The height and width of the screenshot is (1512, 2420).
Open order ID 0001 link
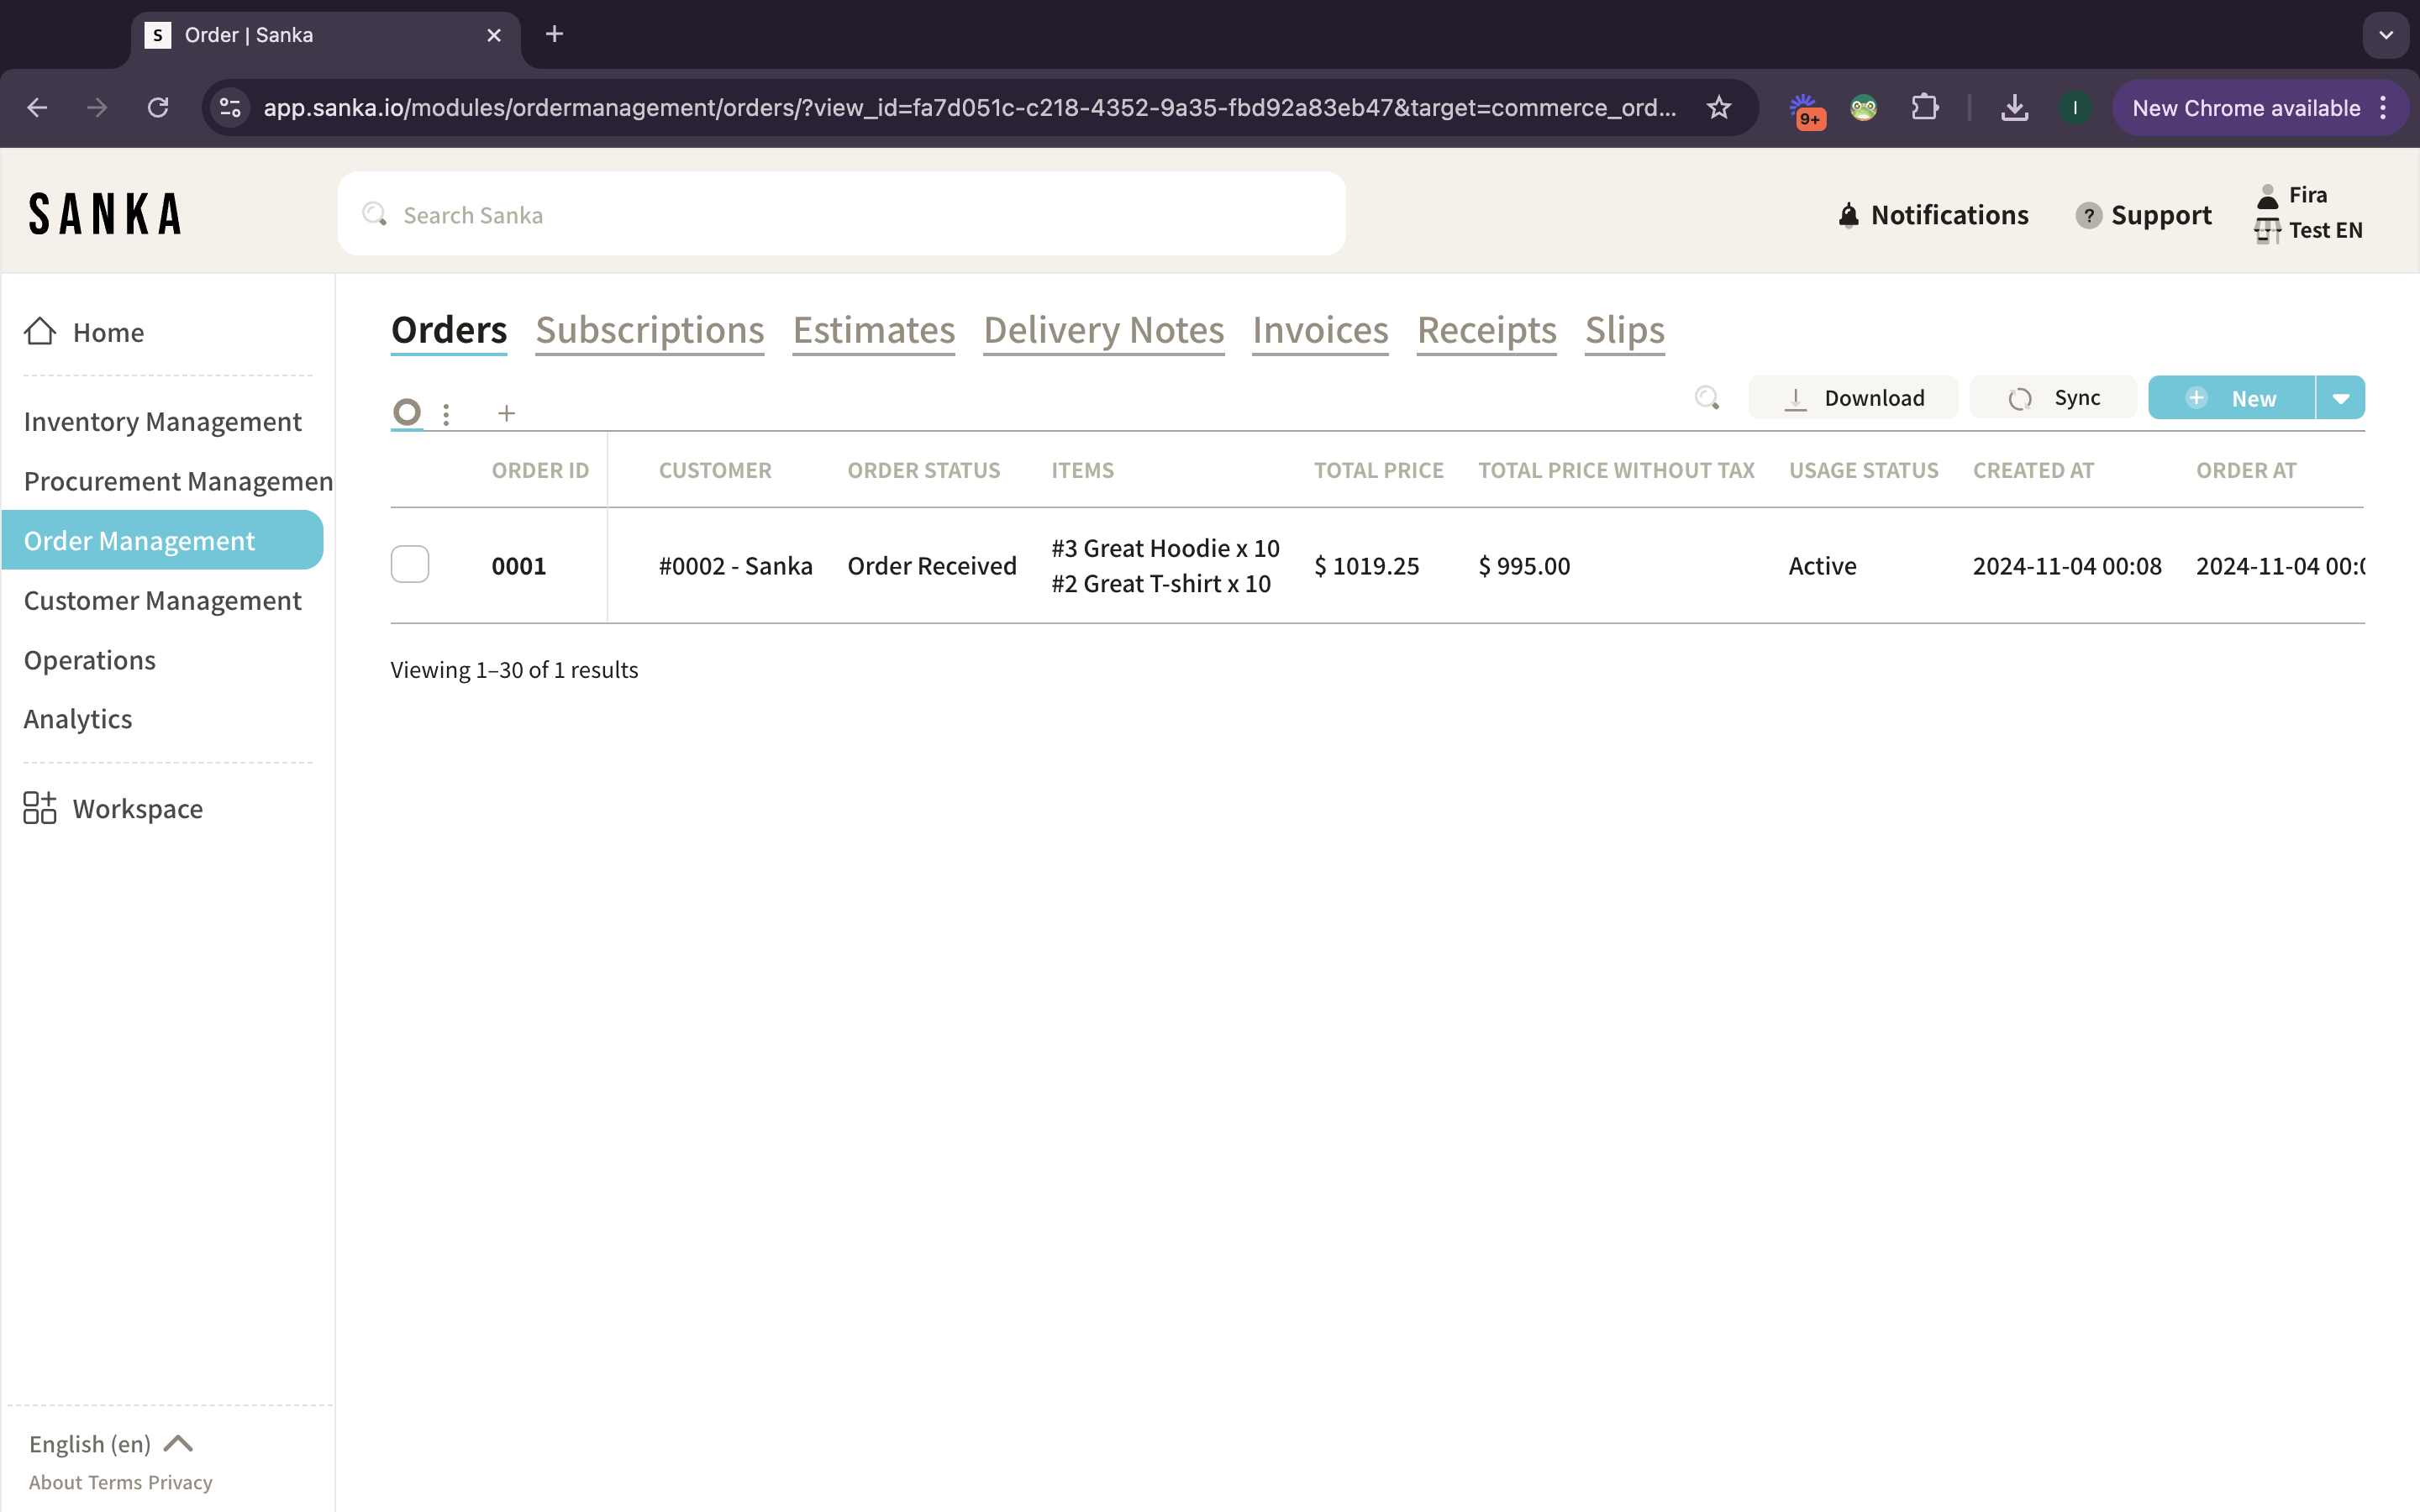[518, 566]
